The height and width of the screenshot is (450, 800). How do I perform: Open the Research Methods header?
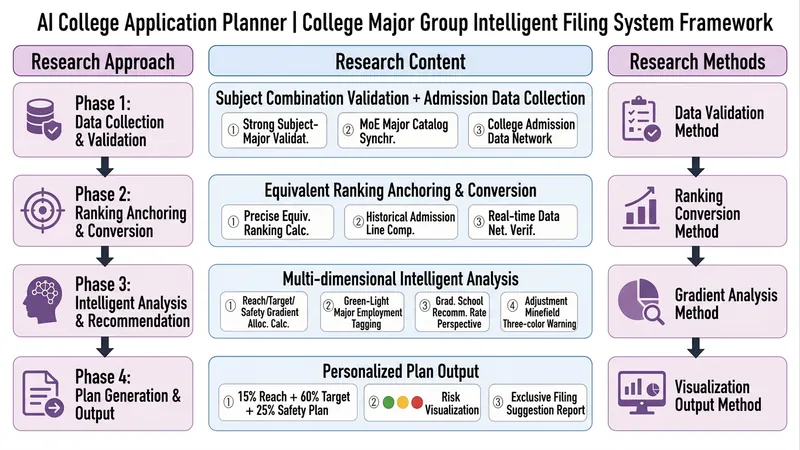pyautogui.click(x=697, y=61)
